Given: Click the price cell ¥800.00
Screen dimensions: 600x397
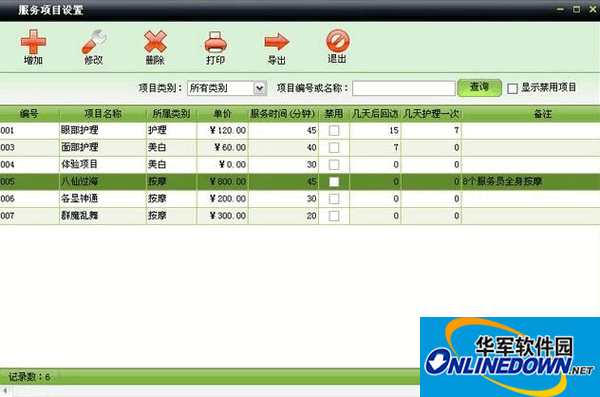Looking at the screenshot, I should [222, 181].
